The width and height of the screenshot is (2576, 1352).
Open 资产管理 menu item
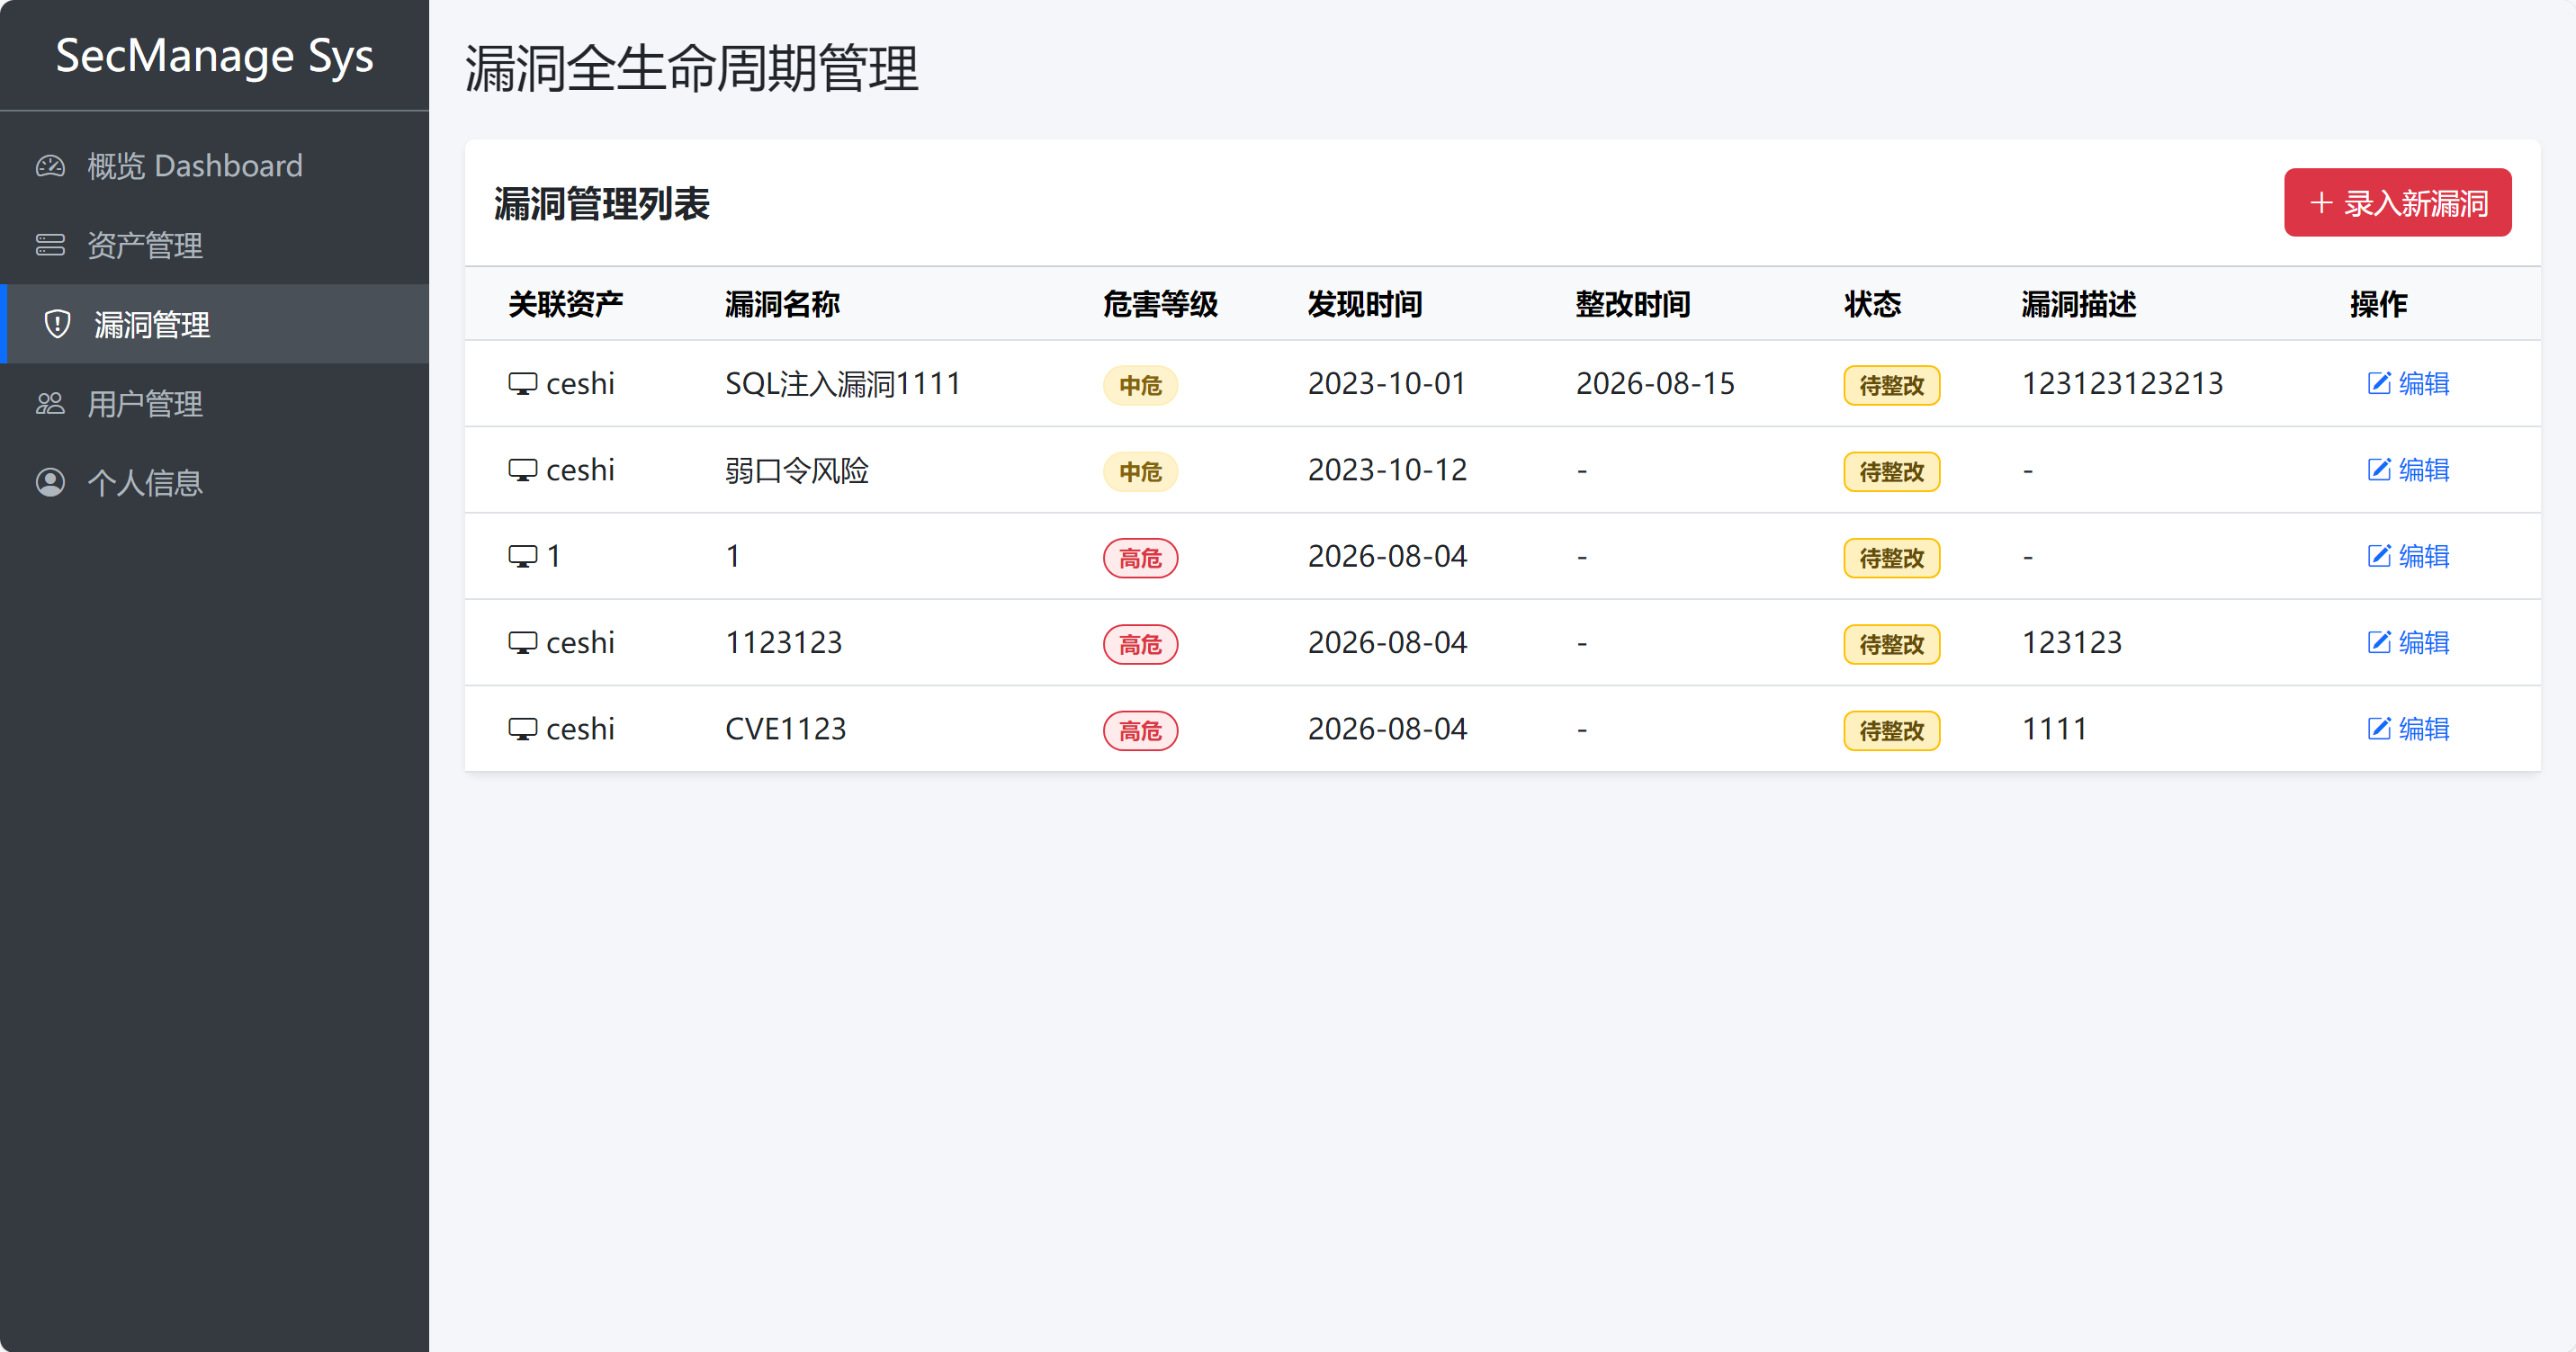215,245
